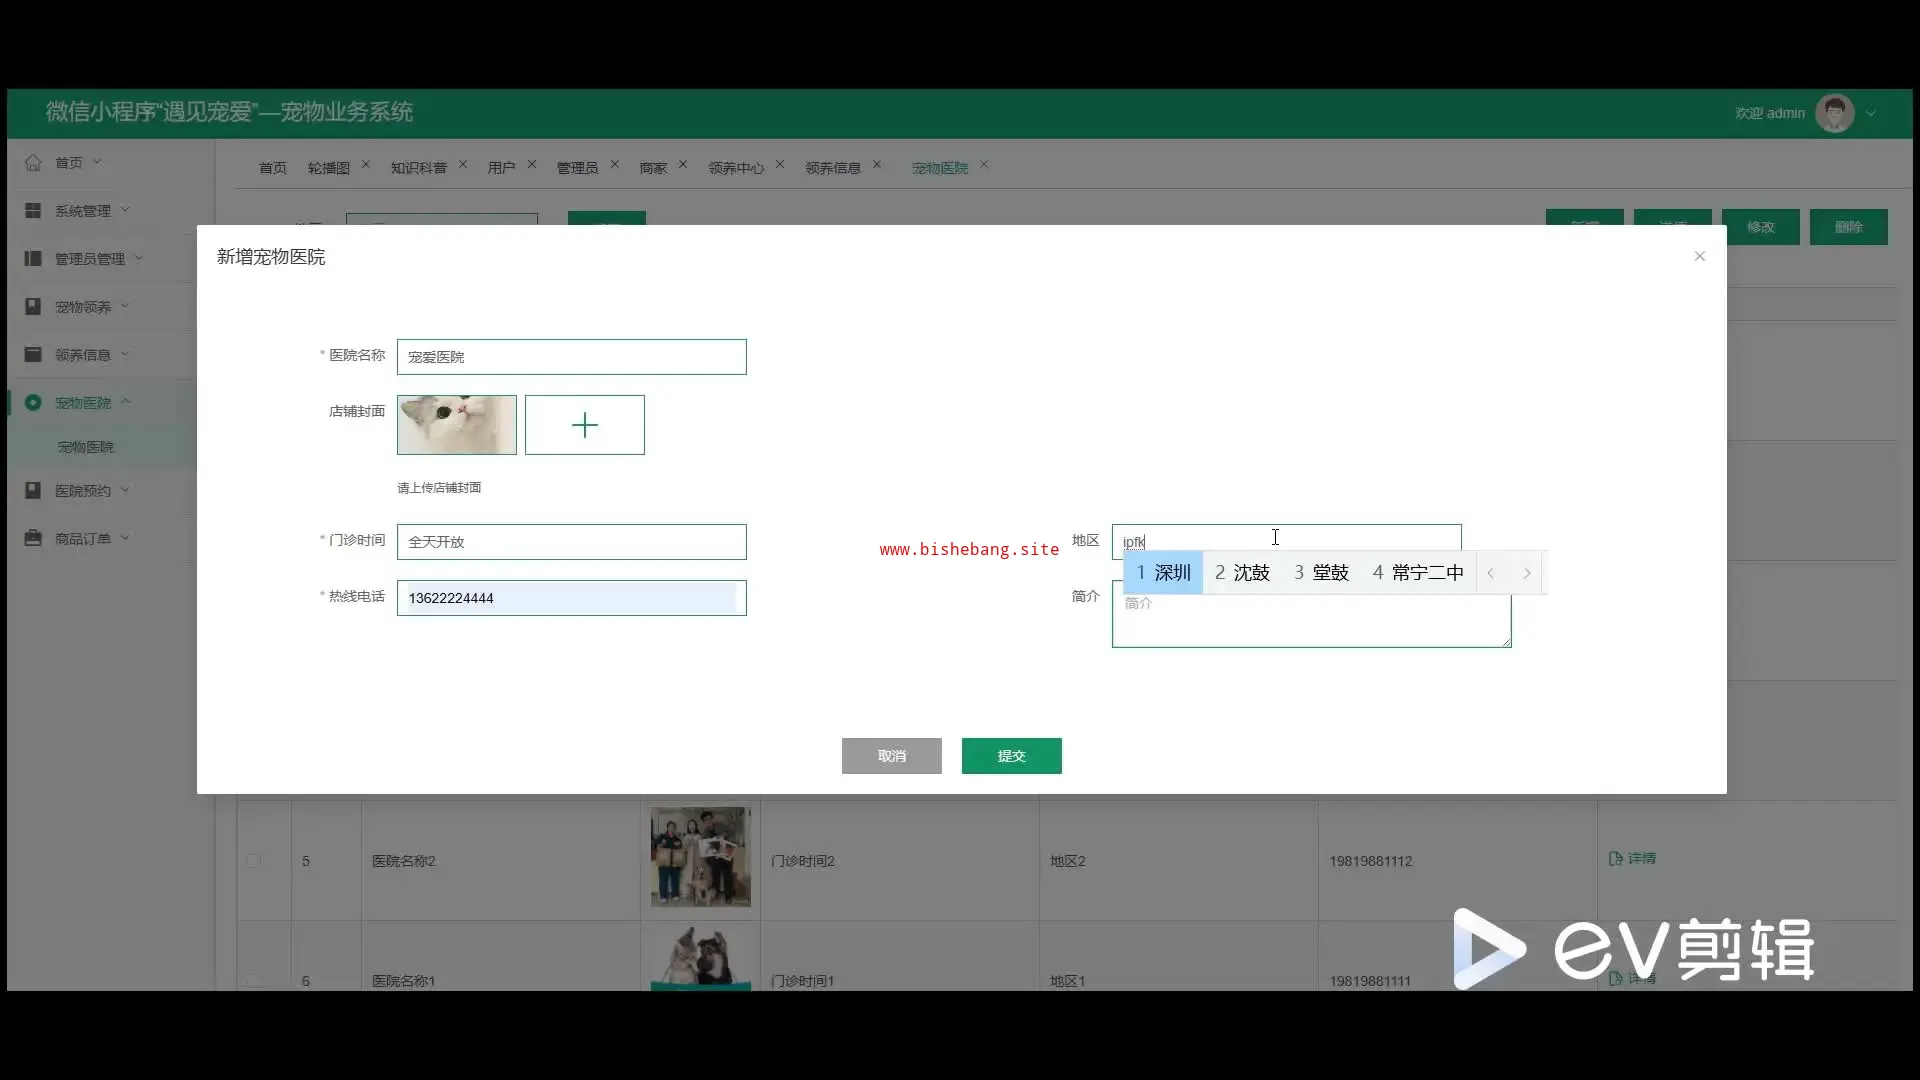Switch to the 领养中心 tab
The image size is (1920, 1080).
[735, 167]
